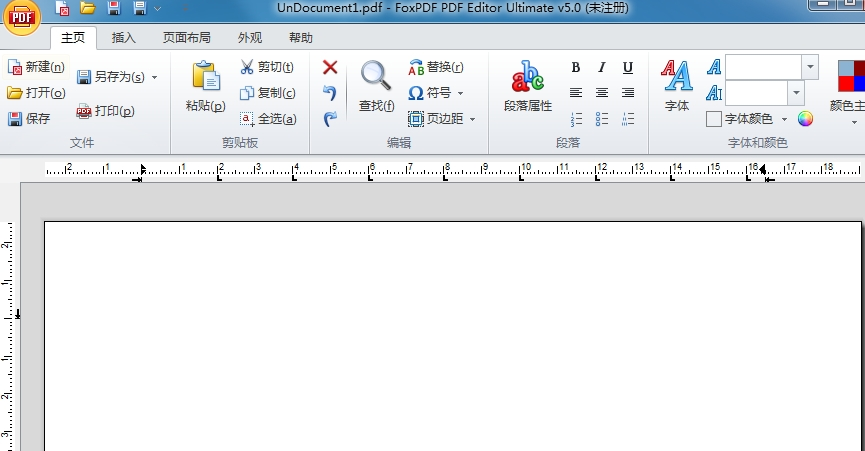Click the right indent marker on horizontal ruler
Viewport: 865px width, 451px height.
pyautogui.click(x=762, y=169)
